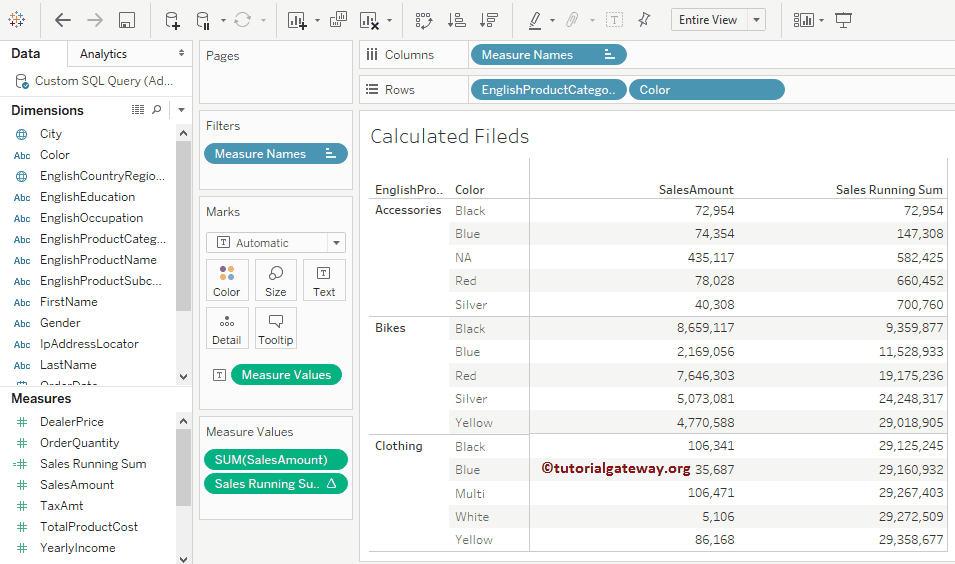Open Presentation Mode from the toolbar
The width and height of the screenshot is (955, 564).
[844, 20]
